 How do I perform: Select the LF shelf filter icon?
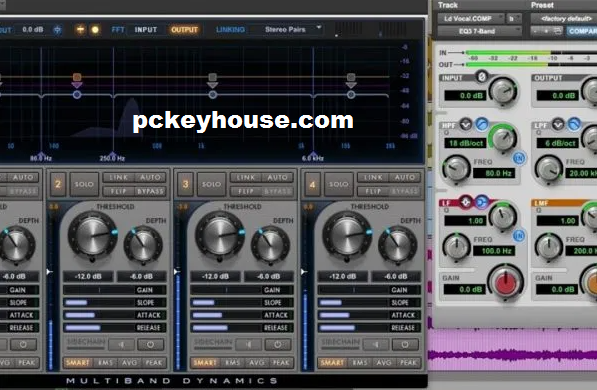[x=481, y=202]
